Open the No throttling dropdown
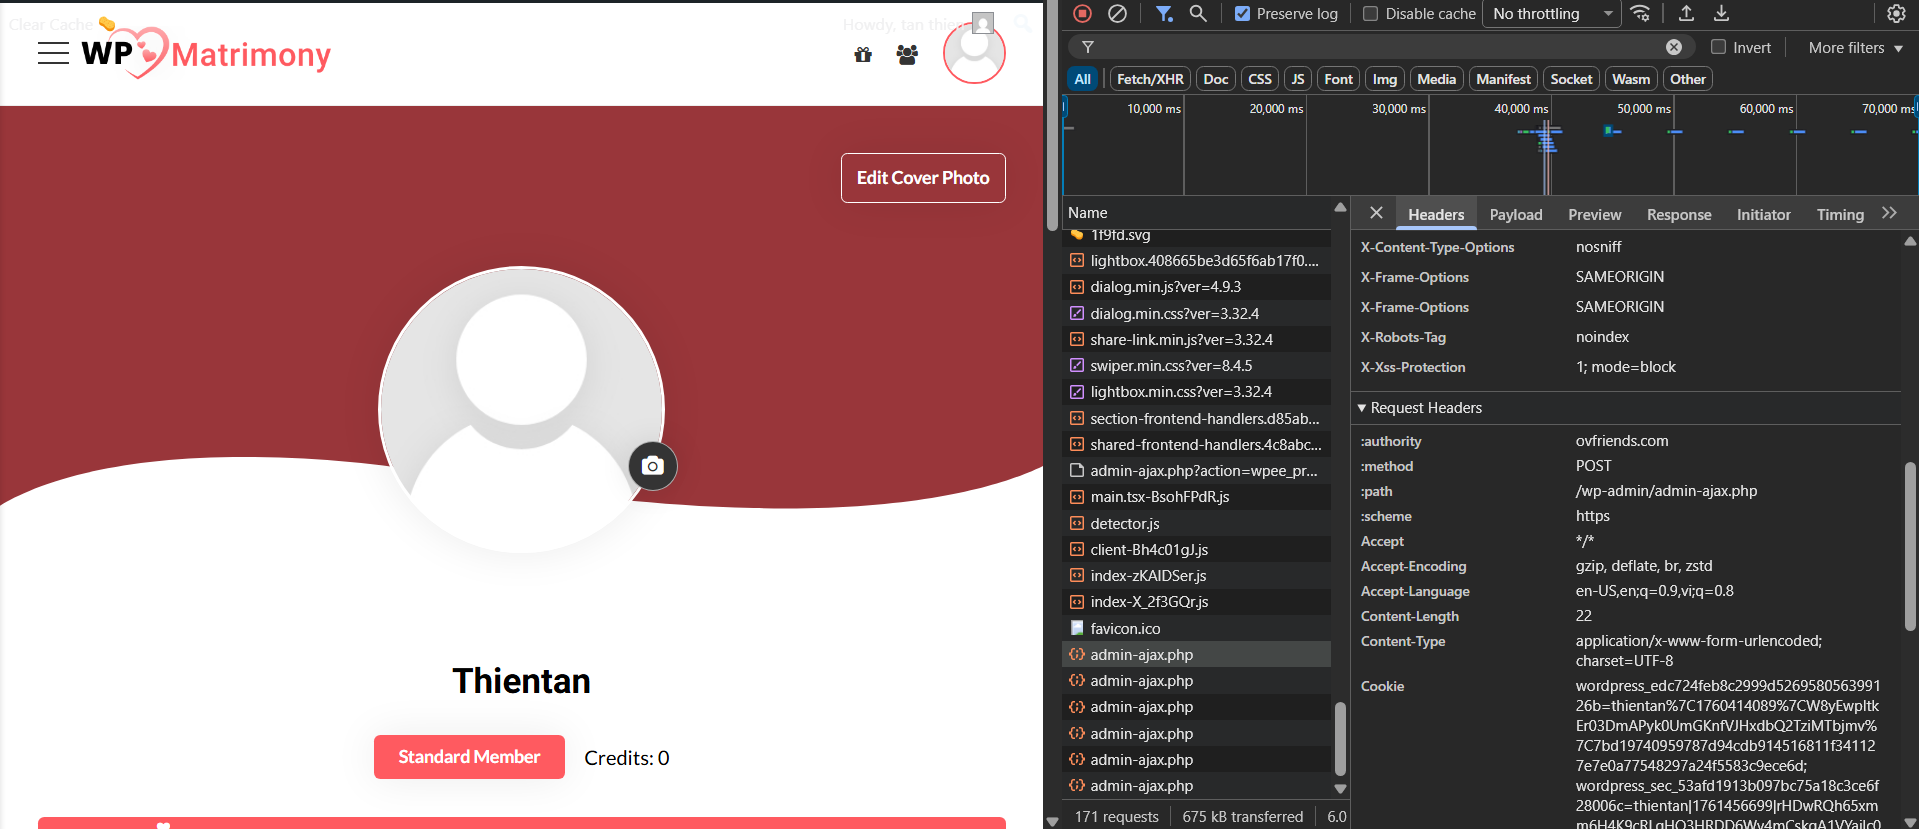 coord(1552,14)
